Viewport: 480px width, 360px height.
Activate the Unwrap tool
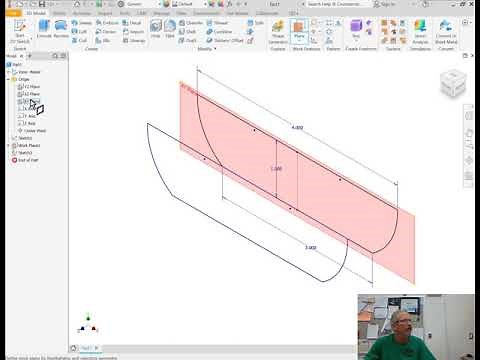pyautogui.click(x=134, y=40)
